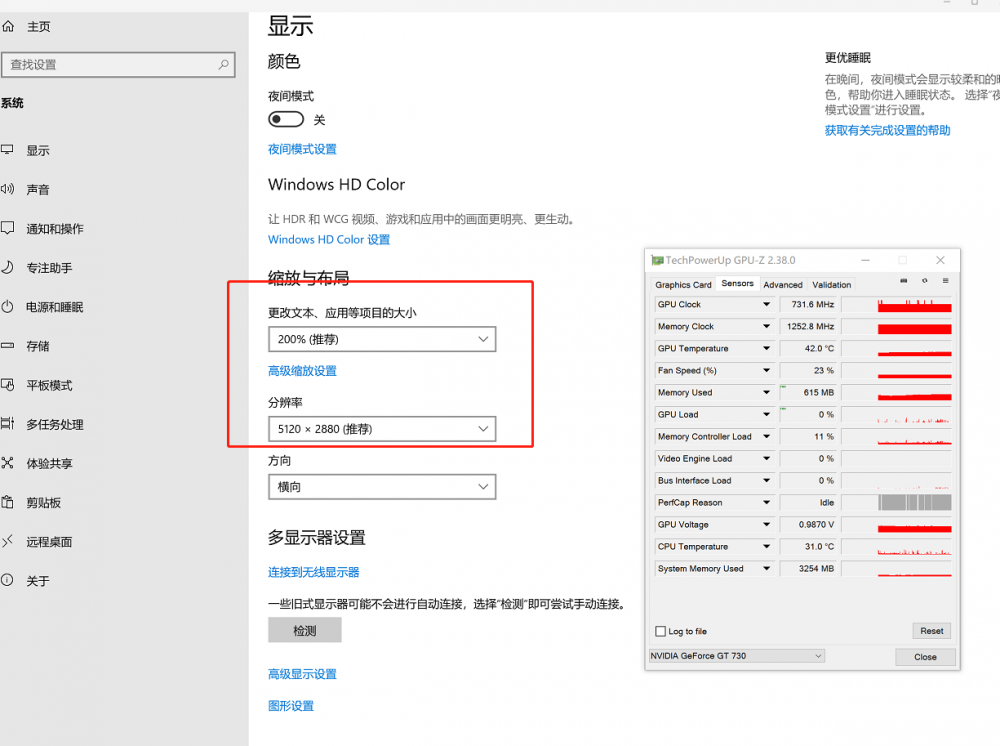Expand the System Memory Used dropdown arrow
This screenshot has height=746, width=1000.
(x=767, y=569)
